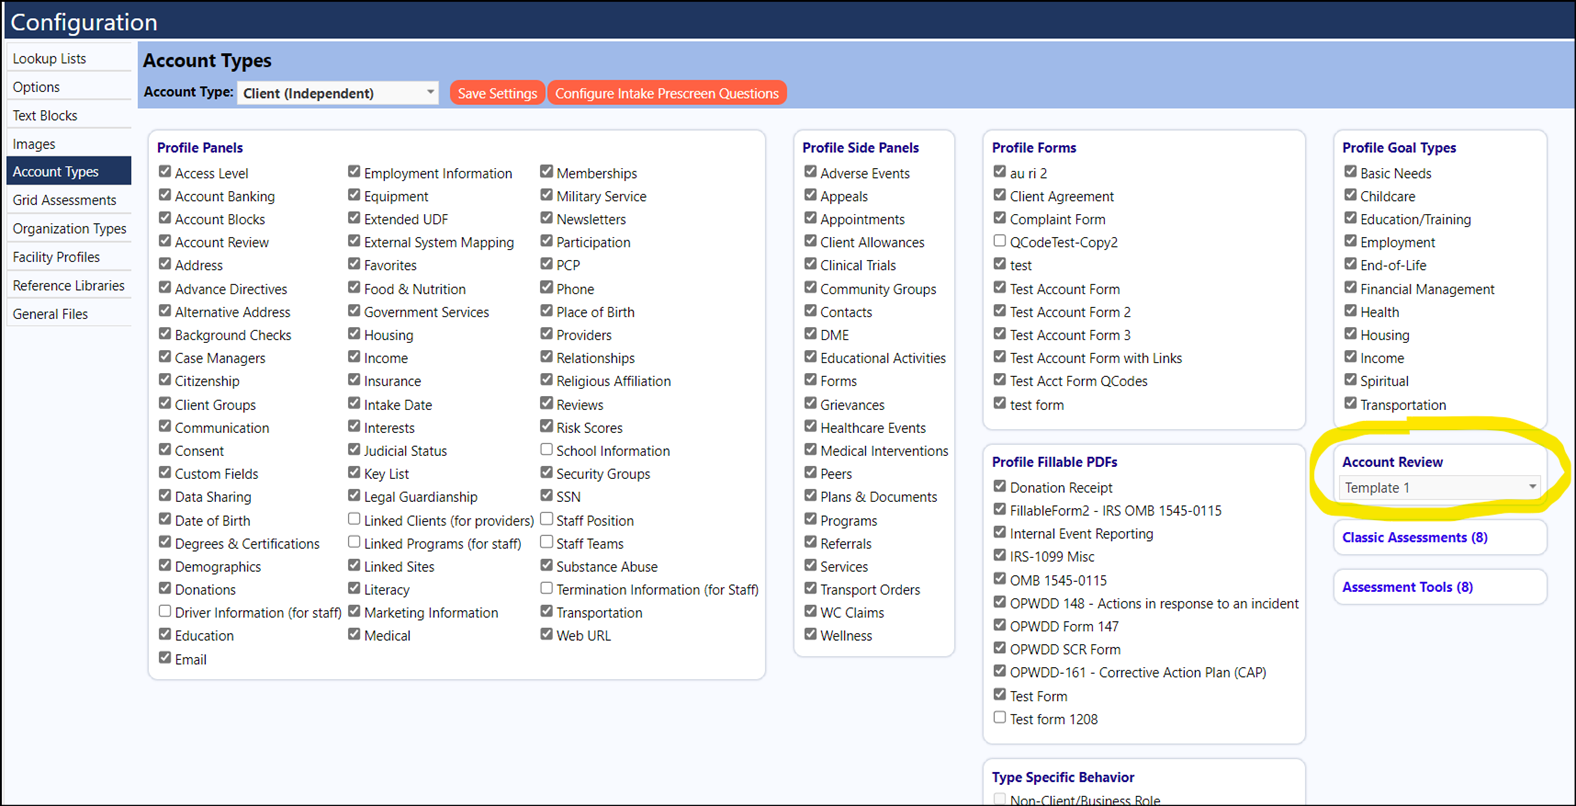Uncheck the Access Level profile panel

tap(165, 172)
